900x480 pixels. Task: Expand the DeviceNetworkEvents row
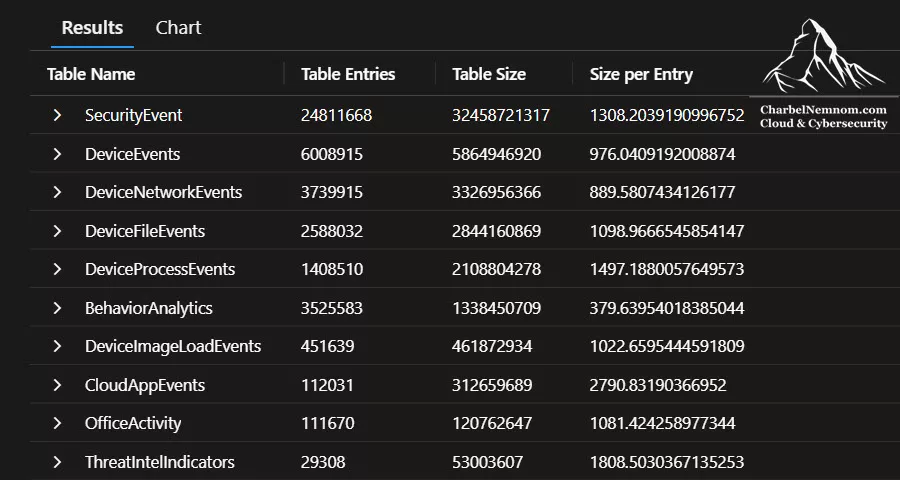click(x=57, y=192)
